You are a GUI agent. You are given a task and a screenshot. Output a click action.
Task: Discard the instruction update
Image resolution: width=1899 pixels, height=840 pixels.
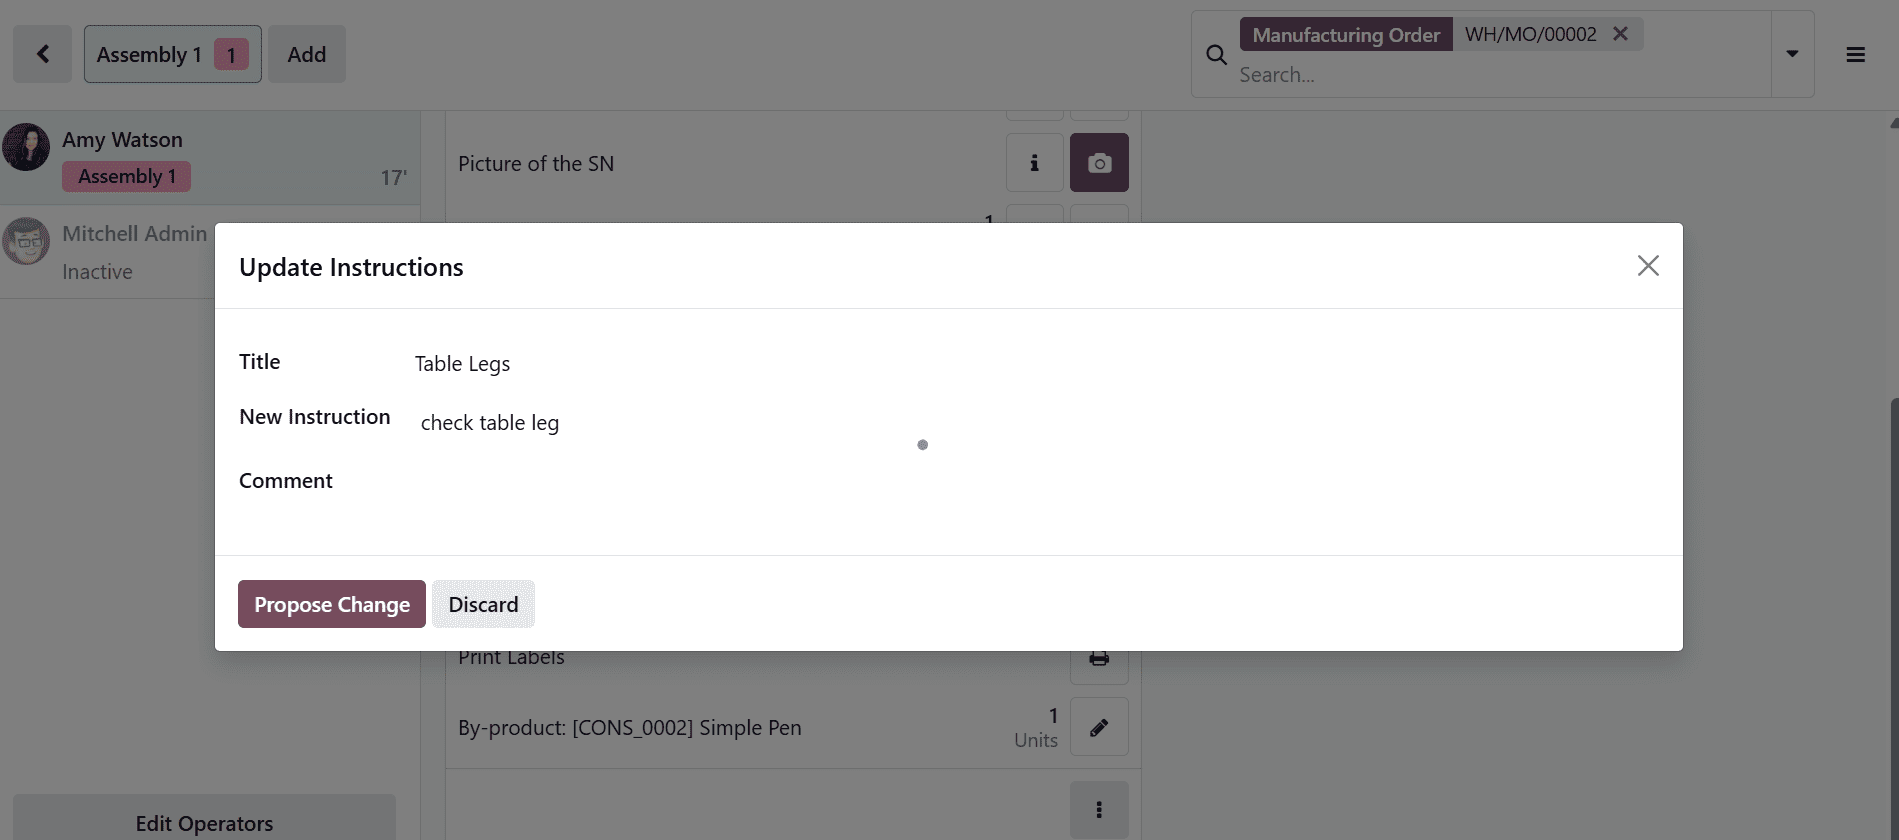point(483,604)
